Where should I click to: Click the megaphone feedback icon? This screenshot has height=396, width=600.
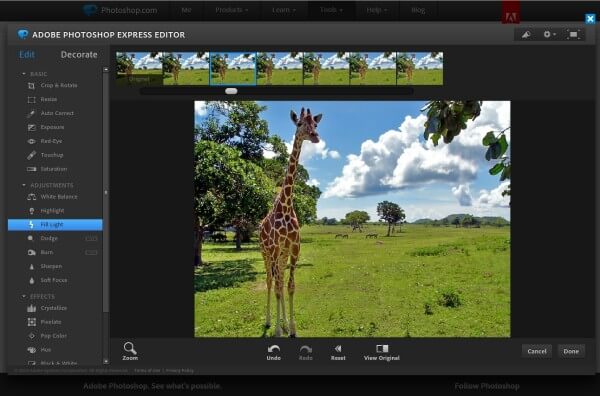coord(527,34)
